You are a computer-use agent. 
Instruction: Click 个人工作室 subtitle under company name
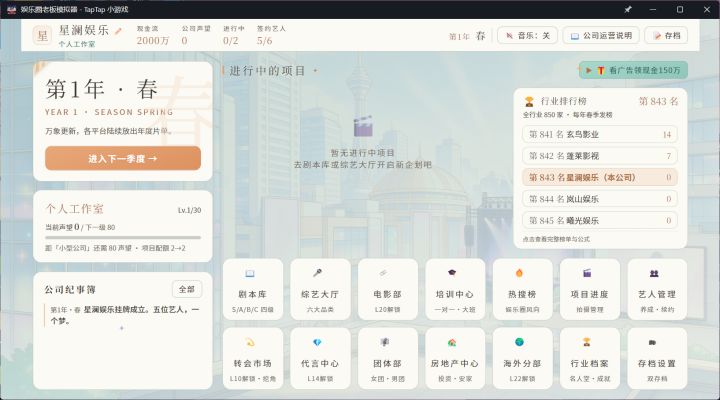click(x=77, y=45)
